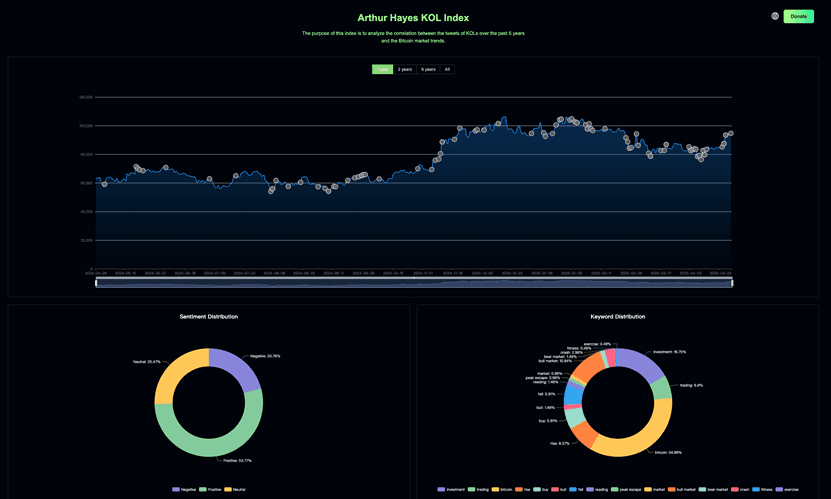This screenshot has width=831, height=499.
Task: Toggle Neutral legend in Sentiment Distribution
Action: 235,489
